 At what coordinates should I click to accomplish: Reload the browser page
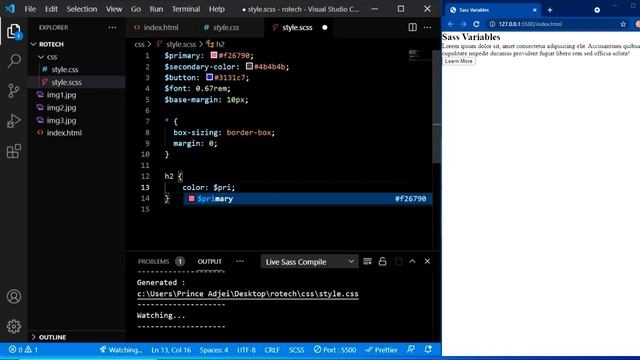click(476, 24)
